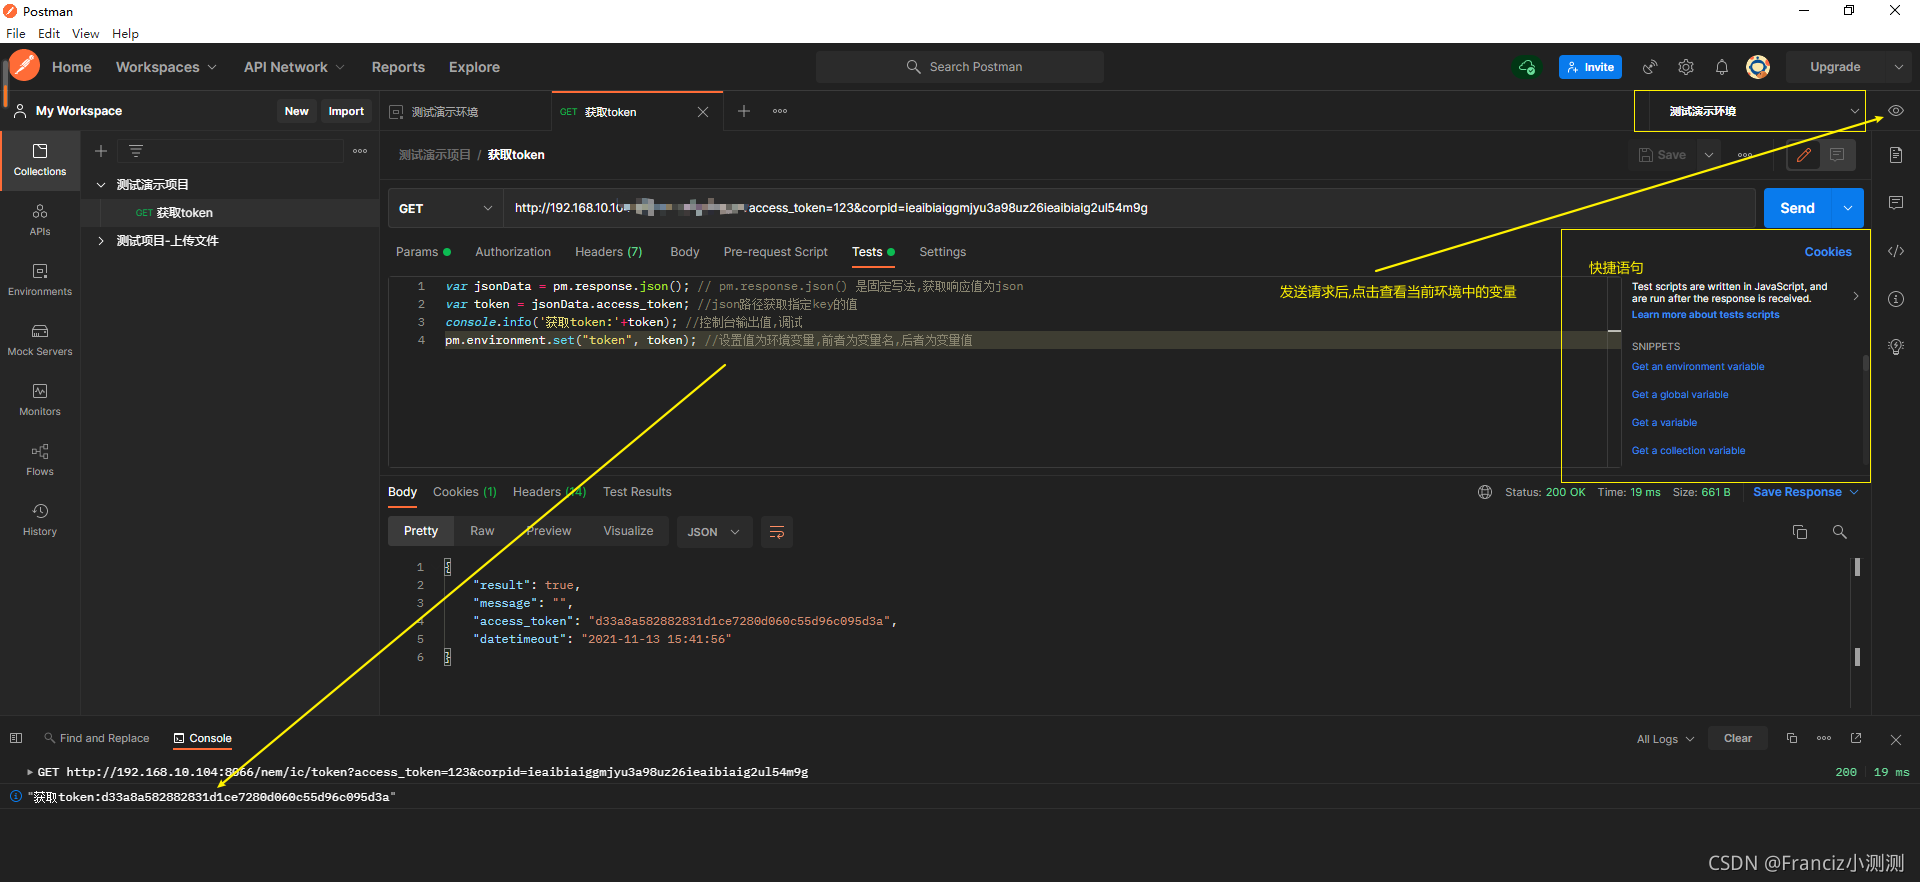Image resolution: width=1920 pixels, height=882 pixels.
Task: Open the request info icon
Action: 1895,299
